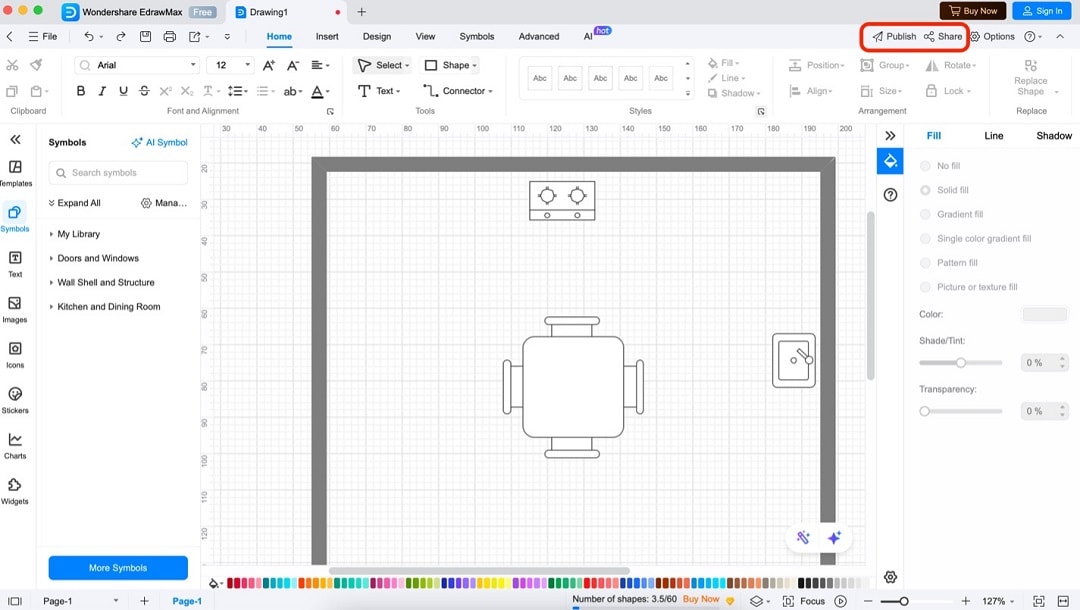Click the Expand All control in Symbols panel

pos(74,203)
